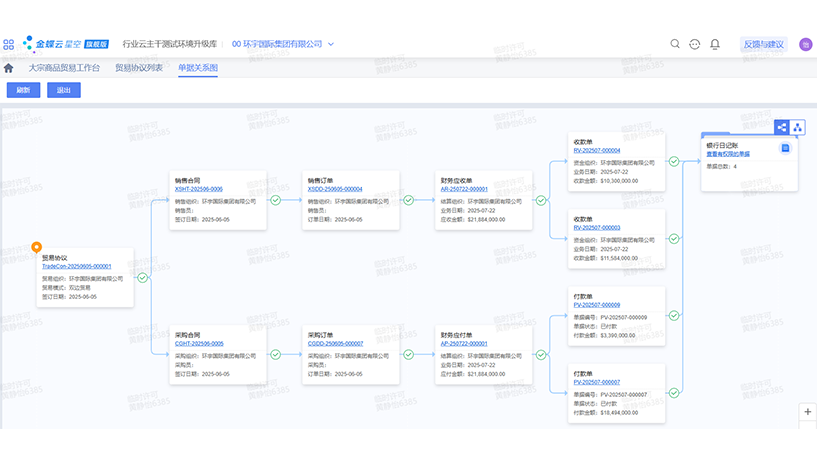Select the share-style graph view icon
Screen dimensions: 817x459
[782, 128]
